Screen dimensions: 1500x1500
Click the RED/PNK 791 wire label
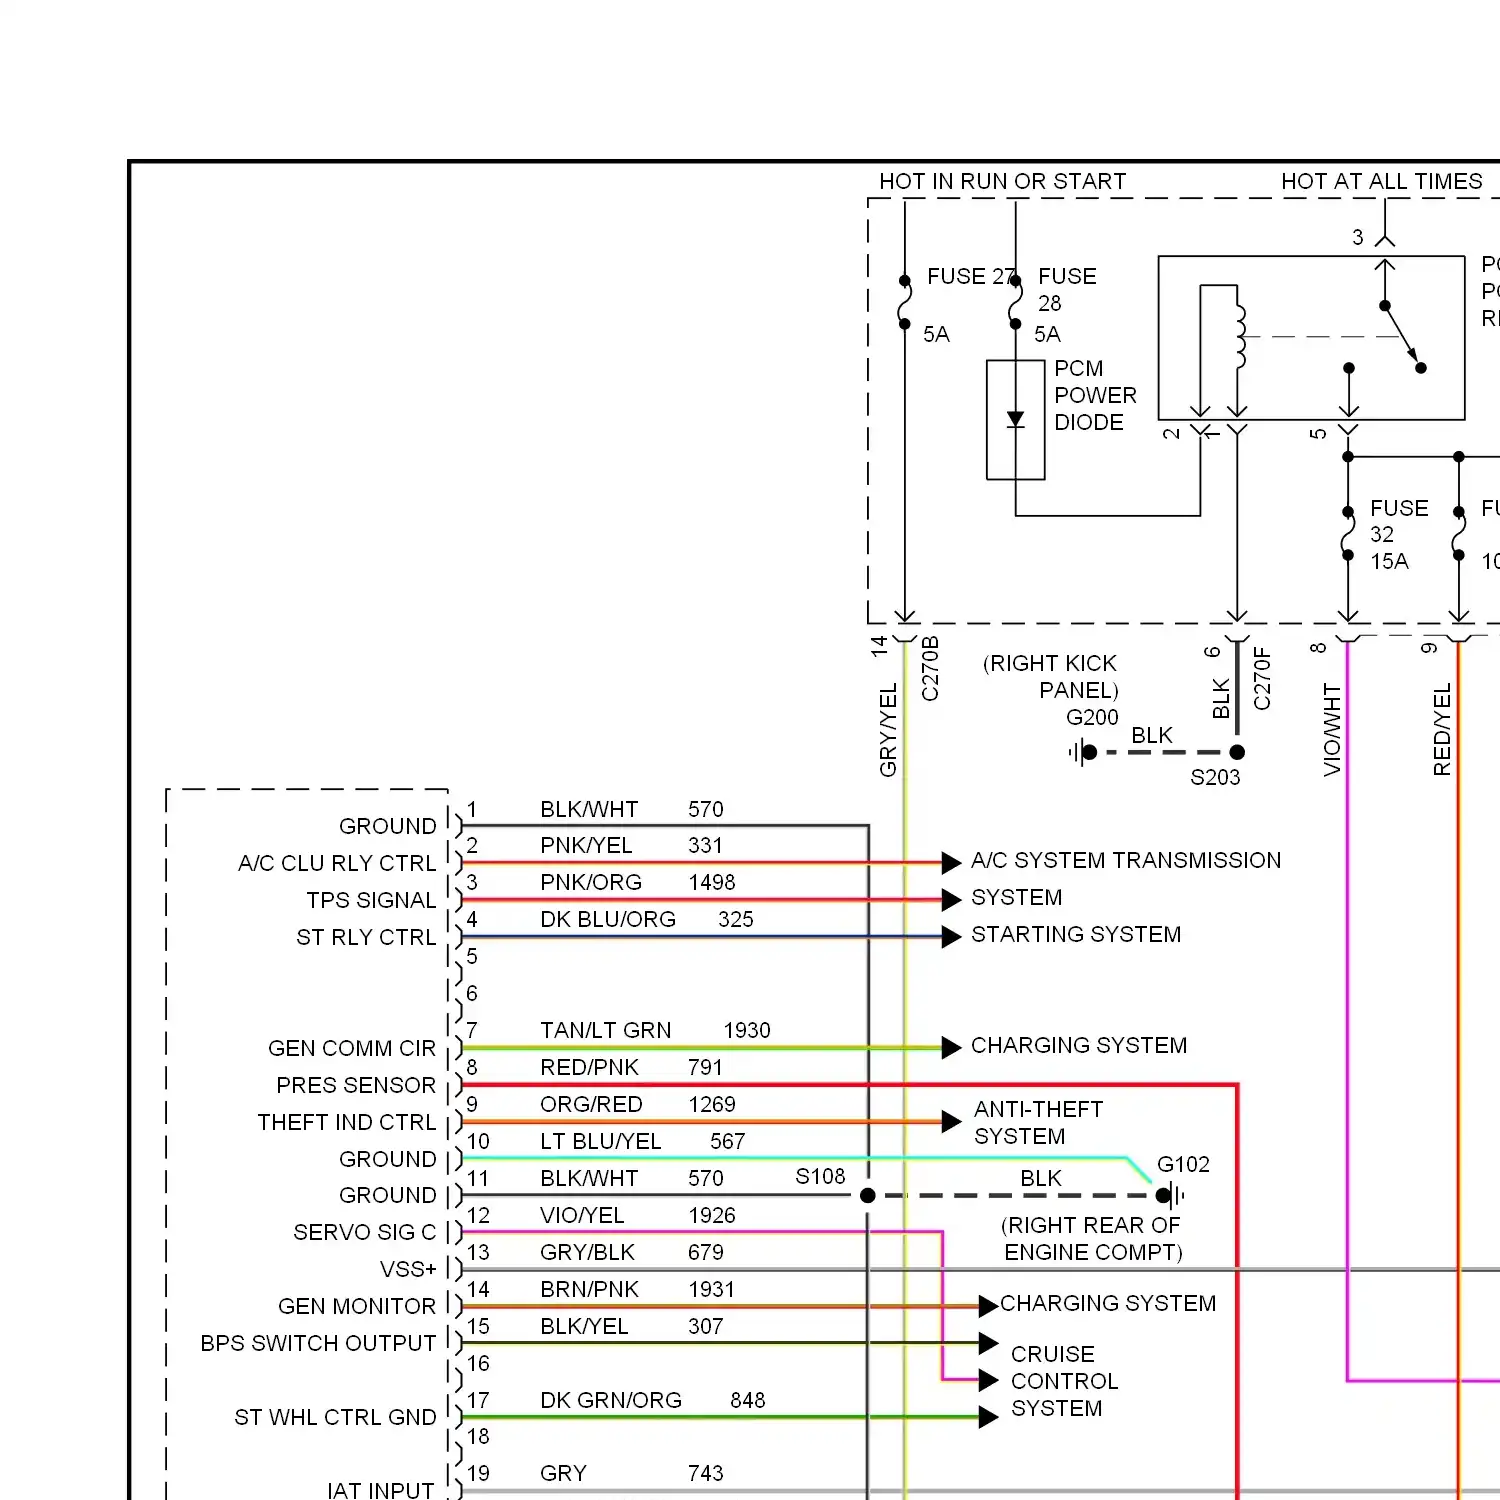[x=631, y=1067]
